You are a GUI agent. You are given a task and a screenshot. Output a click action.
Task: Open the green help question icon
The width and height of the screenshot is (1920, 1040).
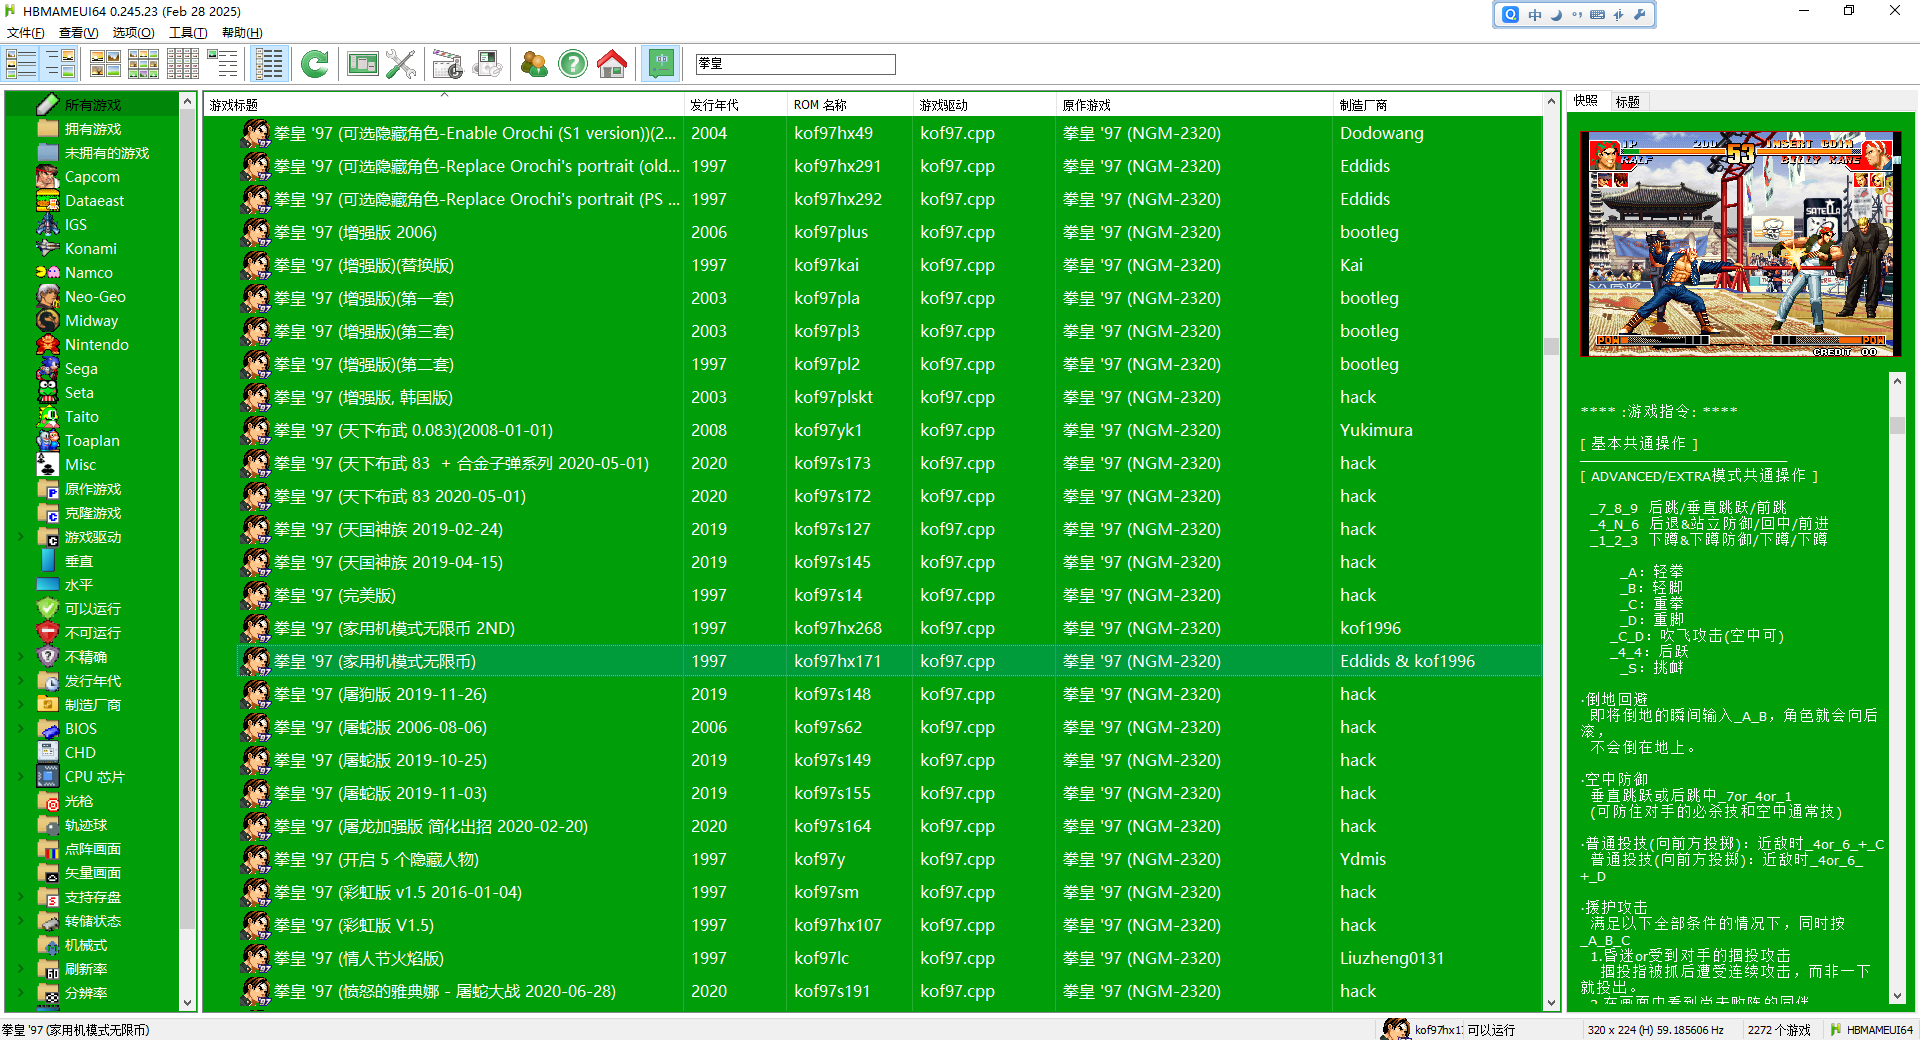[573, 64]
